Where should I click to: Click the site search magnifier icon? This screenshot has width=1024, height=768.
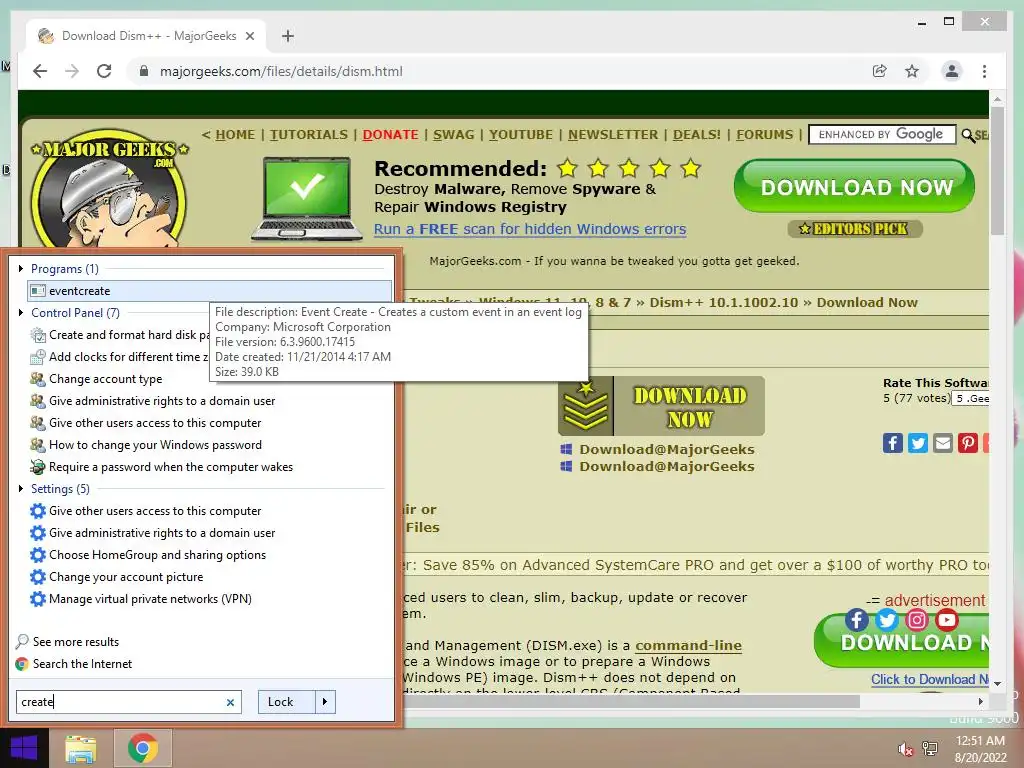(x=968, y=135)
